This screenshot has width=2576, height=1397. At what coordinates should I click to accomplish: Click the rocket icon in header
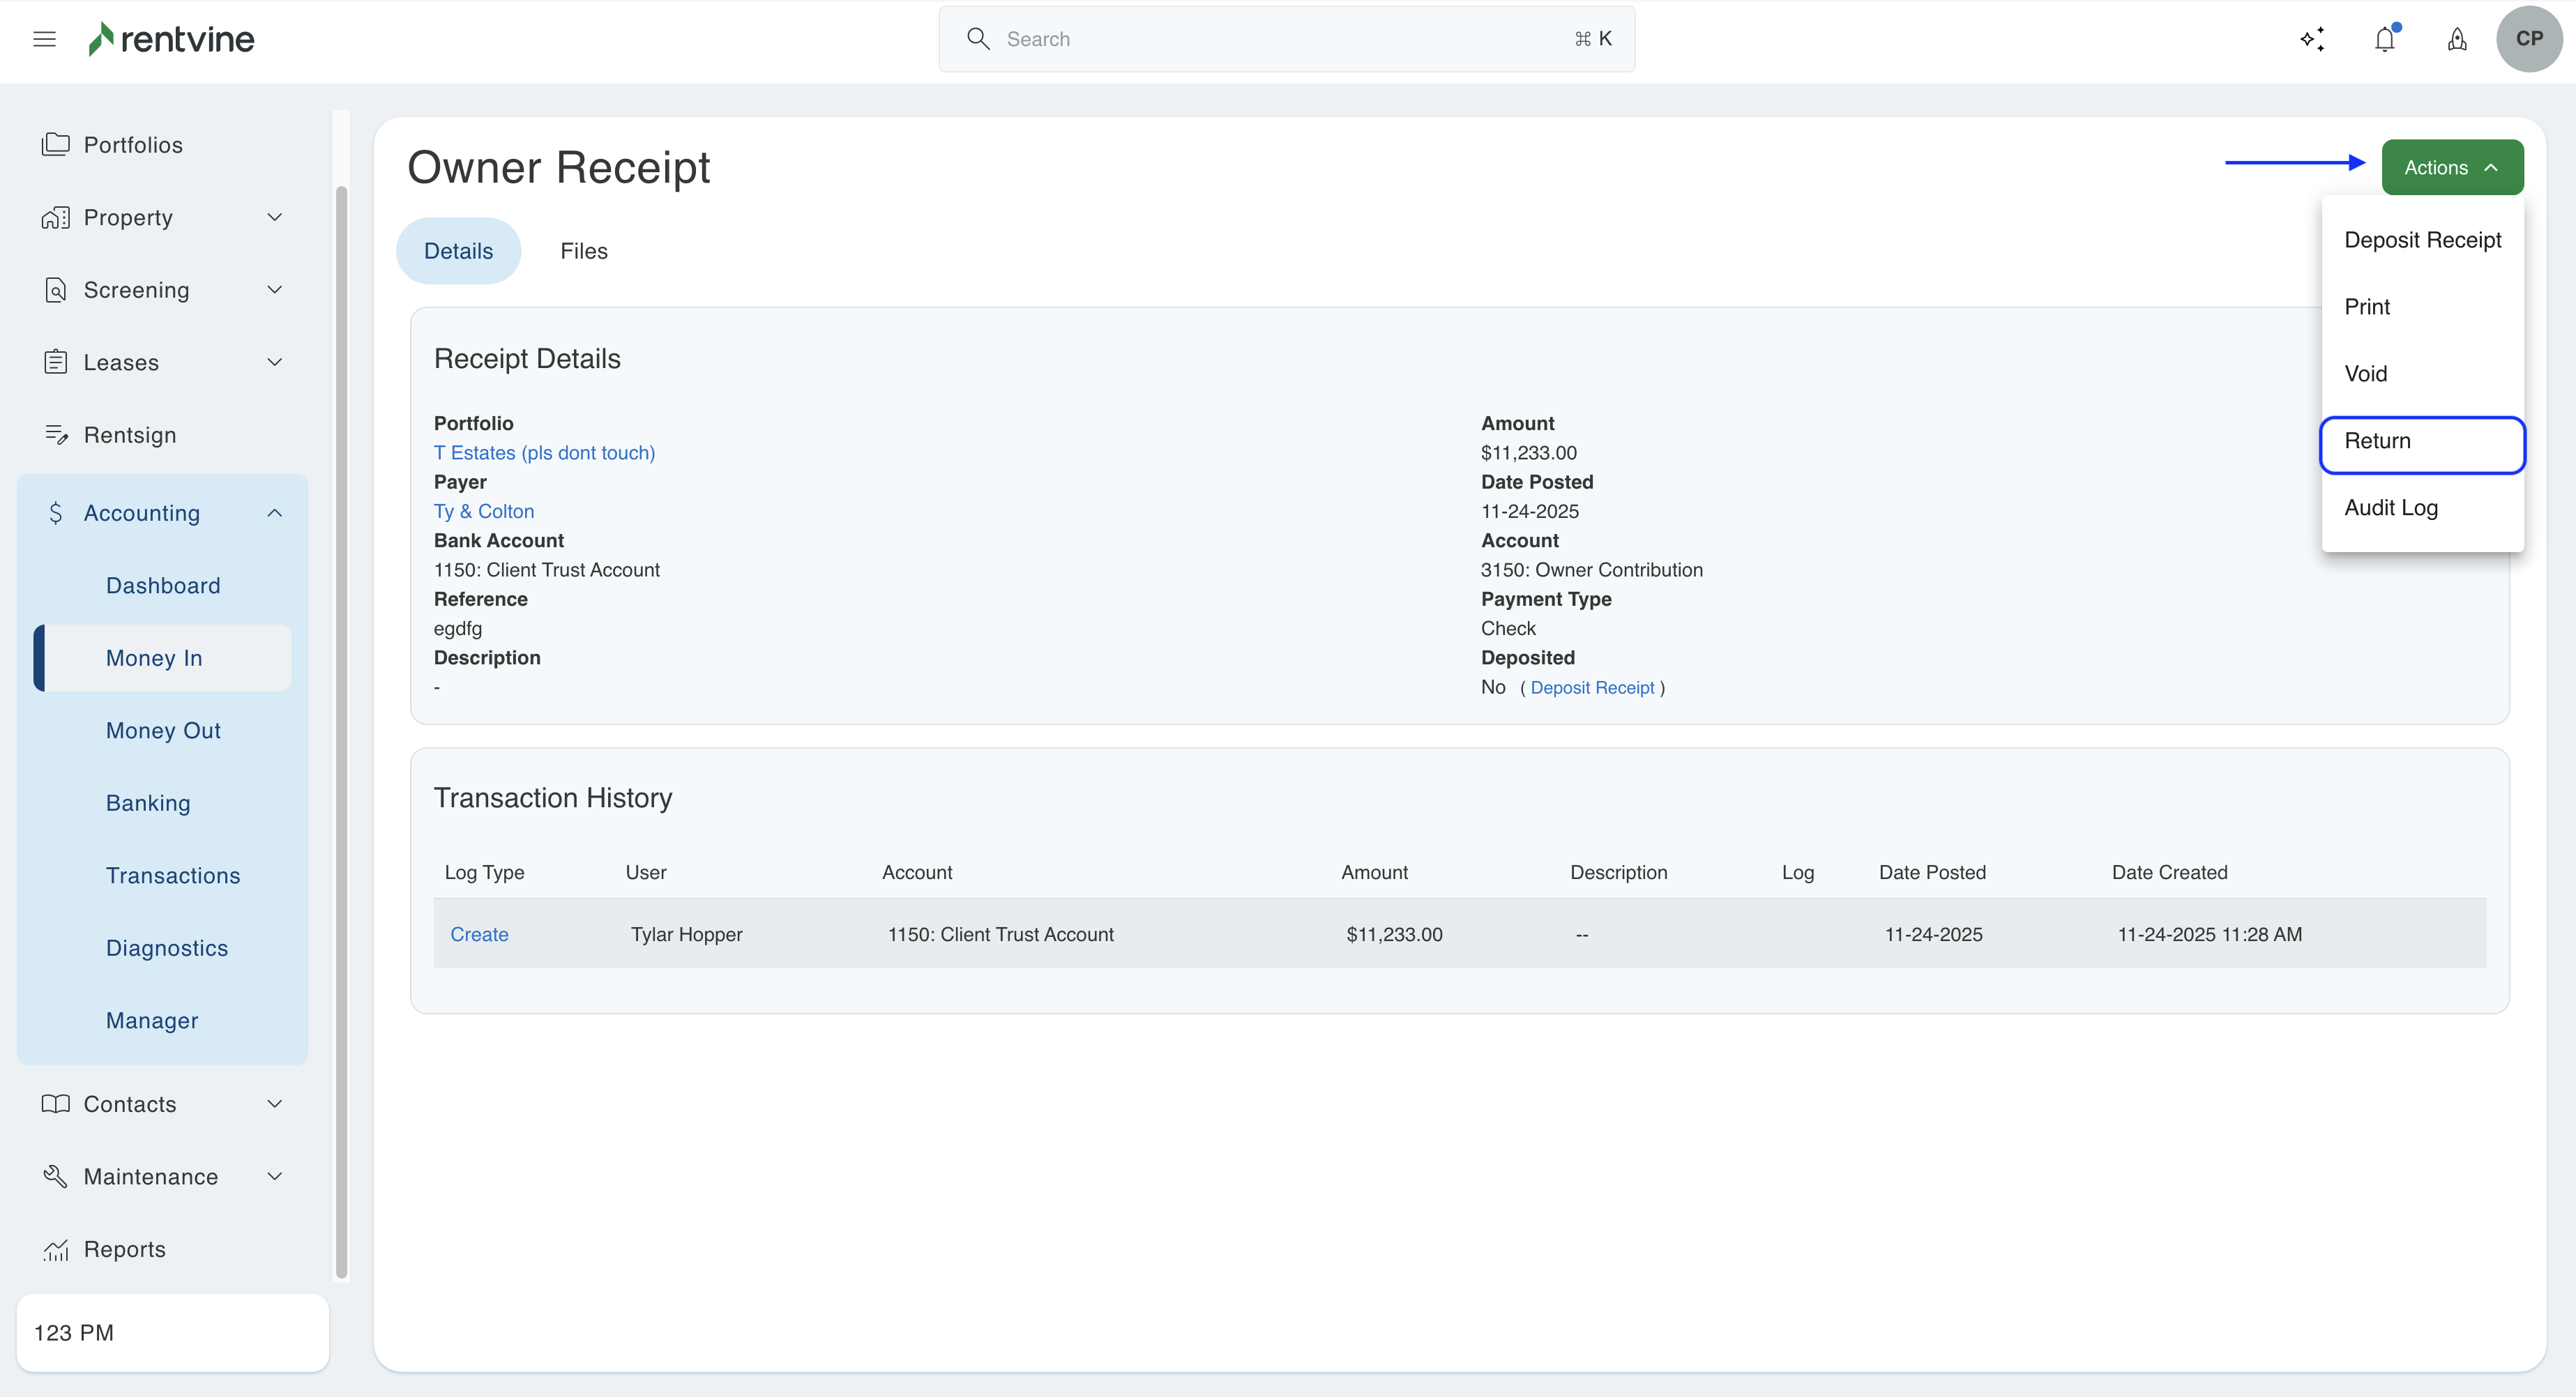pos(2457,39)
